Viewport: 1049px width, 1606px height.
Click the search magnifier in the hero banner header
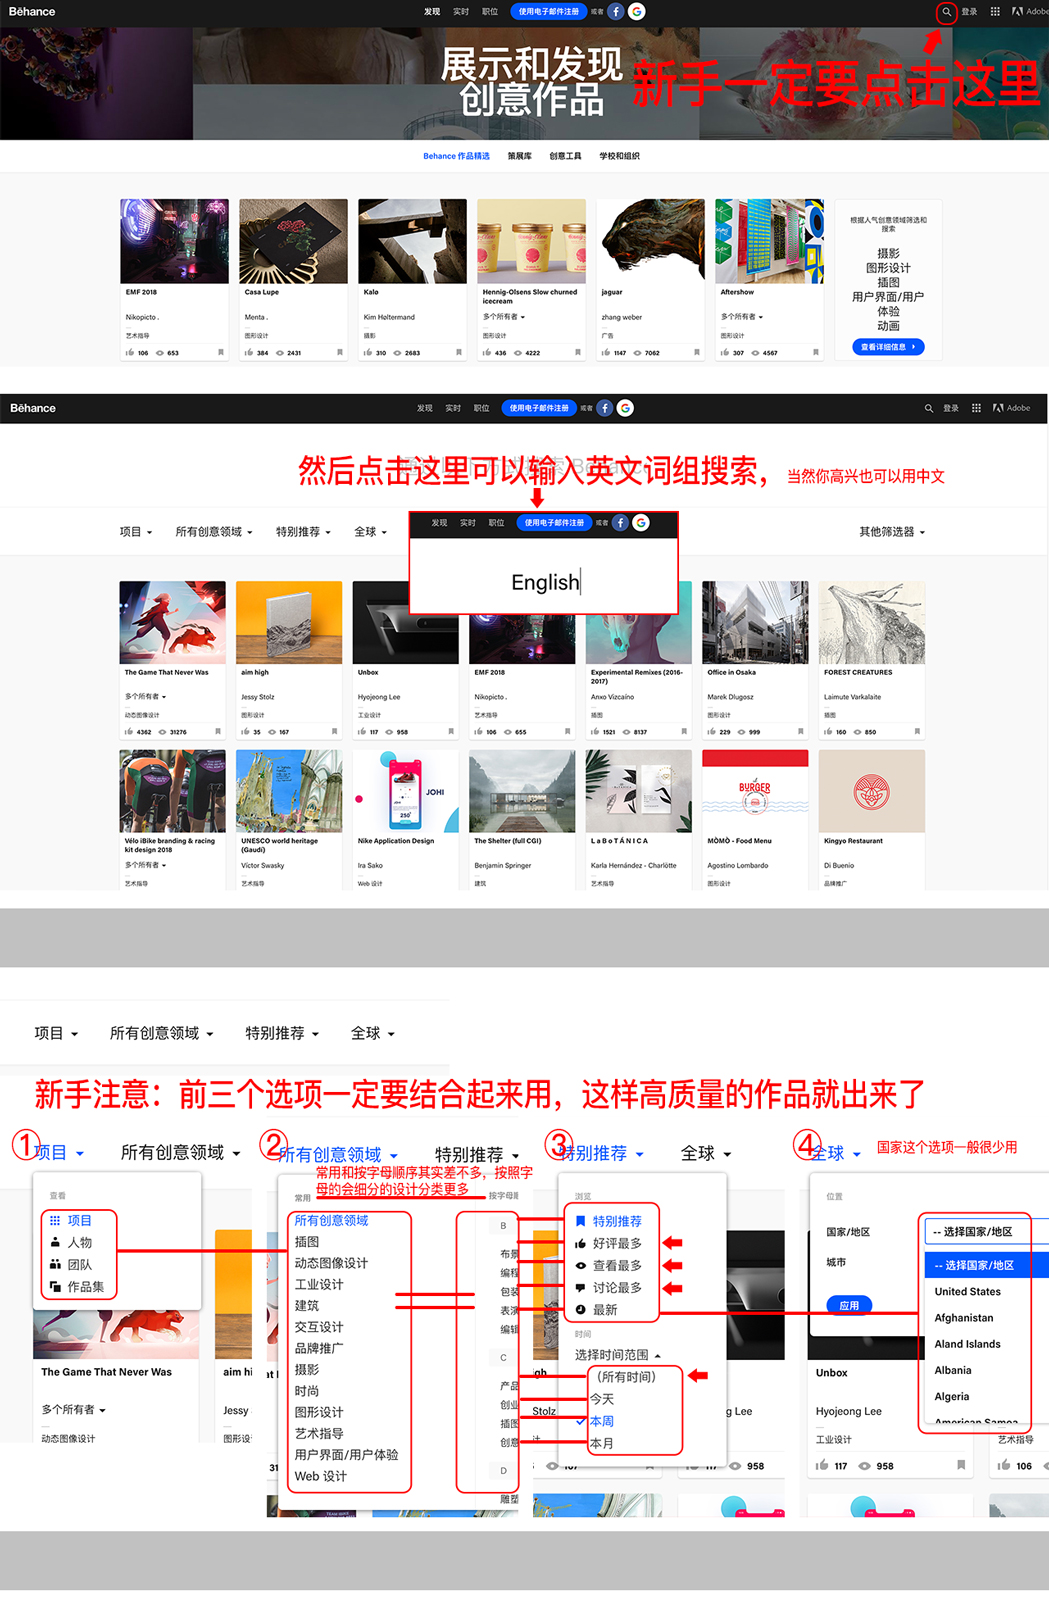point(946,12)
